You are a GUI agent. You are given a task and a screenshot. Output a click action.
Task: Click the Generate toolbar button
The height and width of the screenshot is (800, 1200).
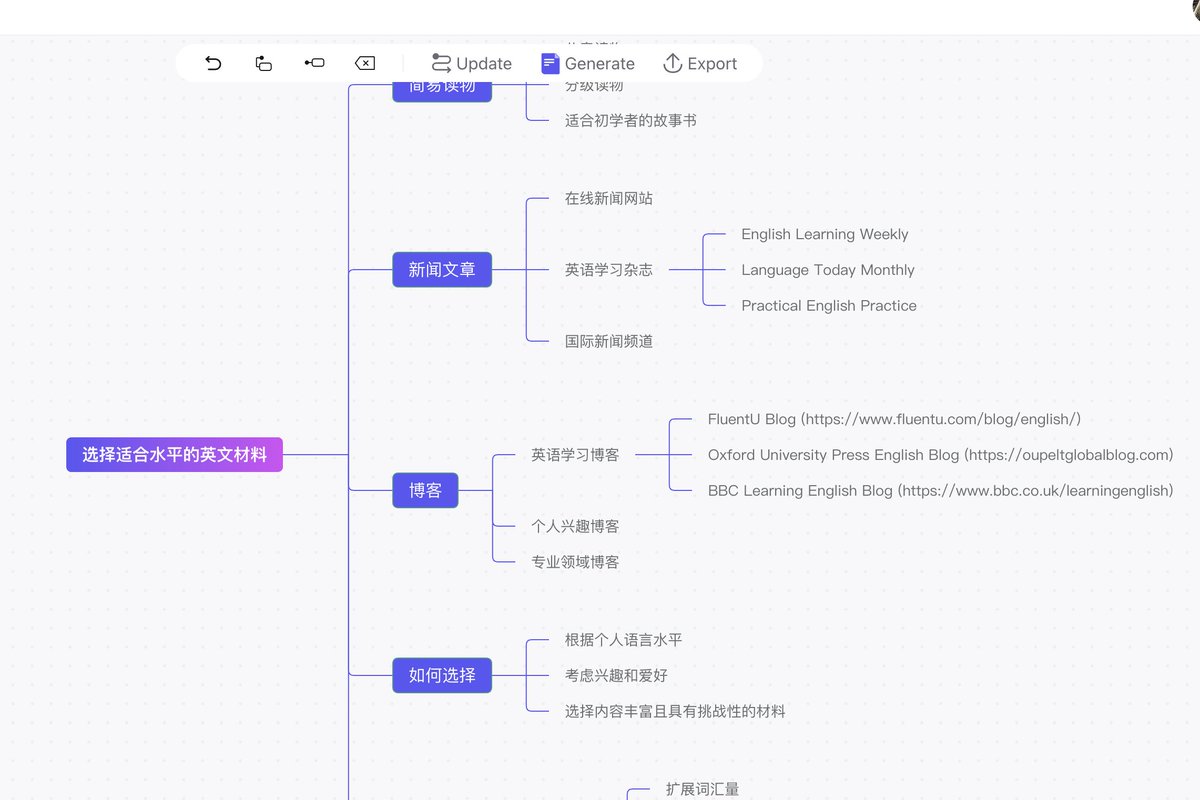(588, 63)
